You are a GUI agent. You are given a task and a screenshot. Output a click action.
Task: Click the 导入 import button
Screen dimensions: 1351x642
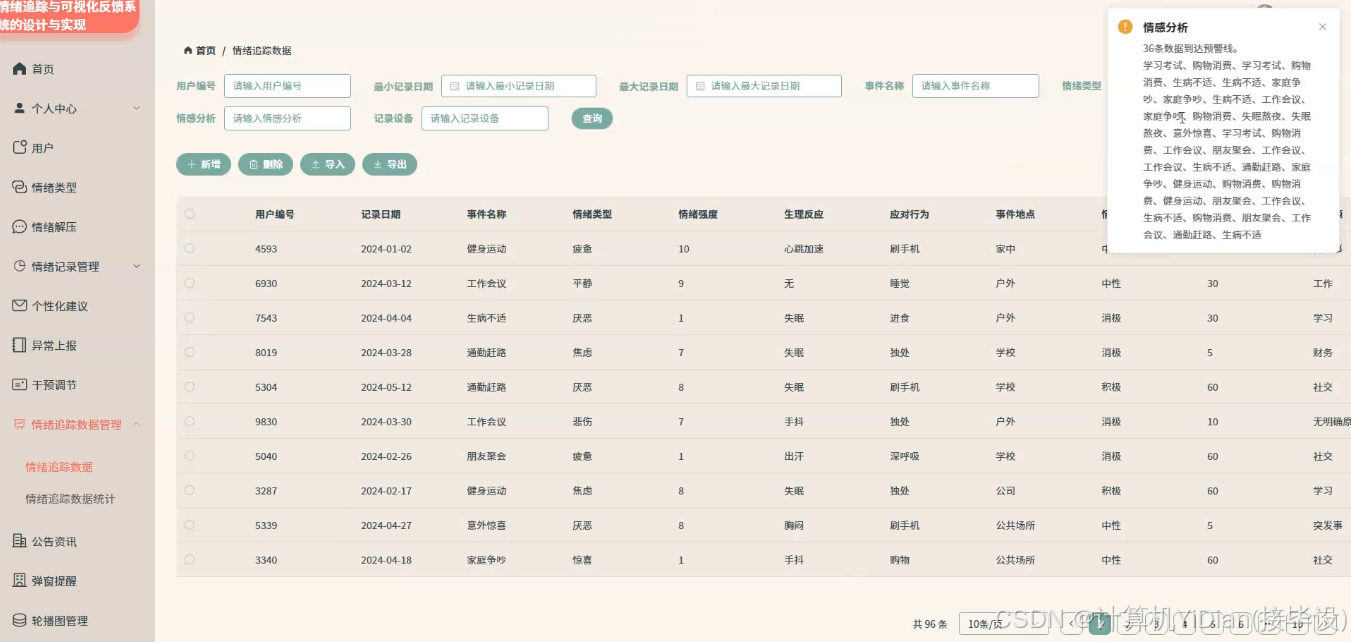[327, 164]
